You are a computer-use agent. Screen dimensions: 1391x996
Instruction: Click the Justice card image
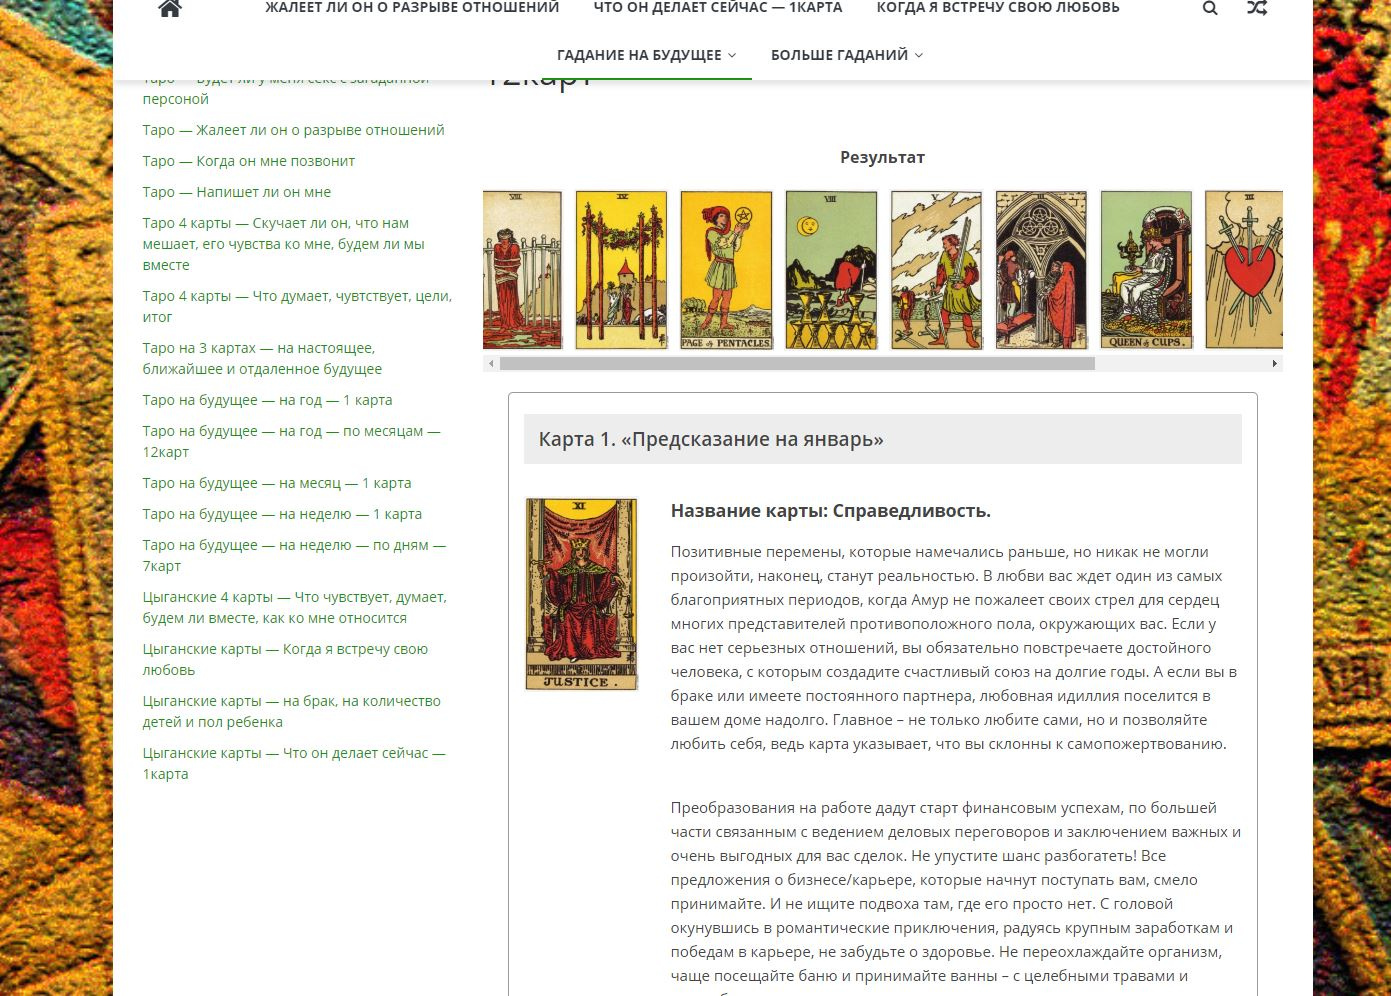coord(581,594)
